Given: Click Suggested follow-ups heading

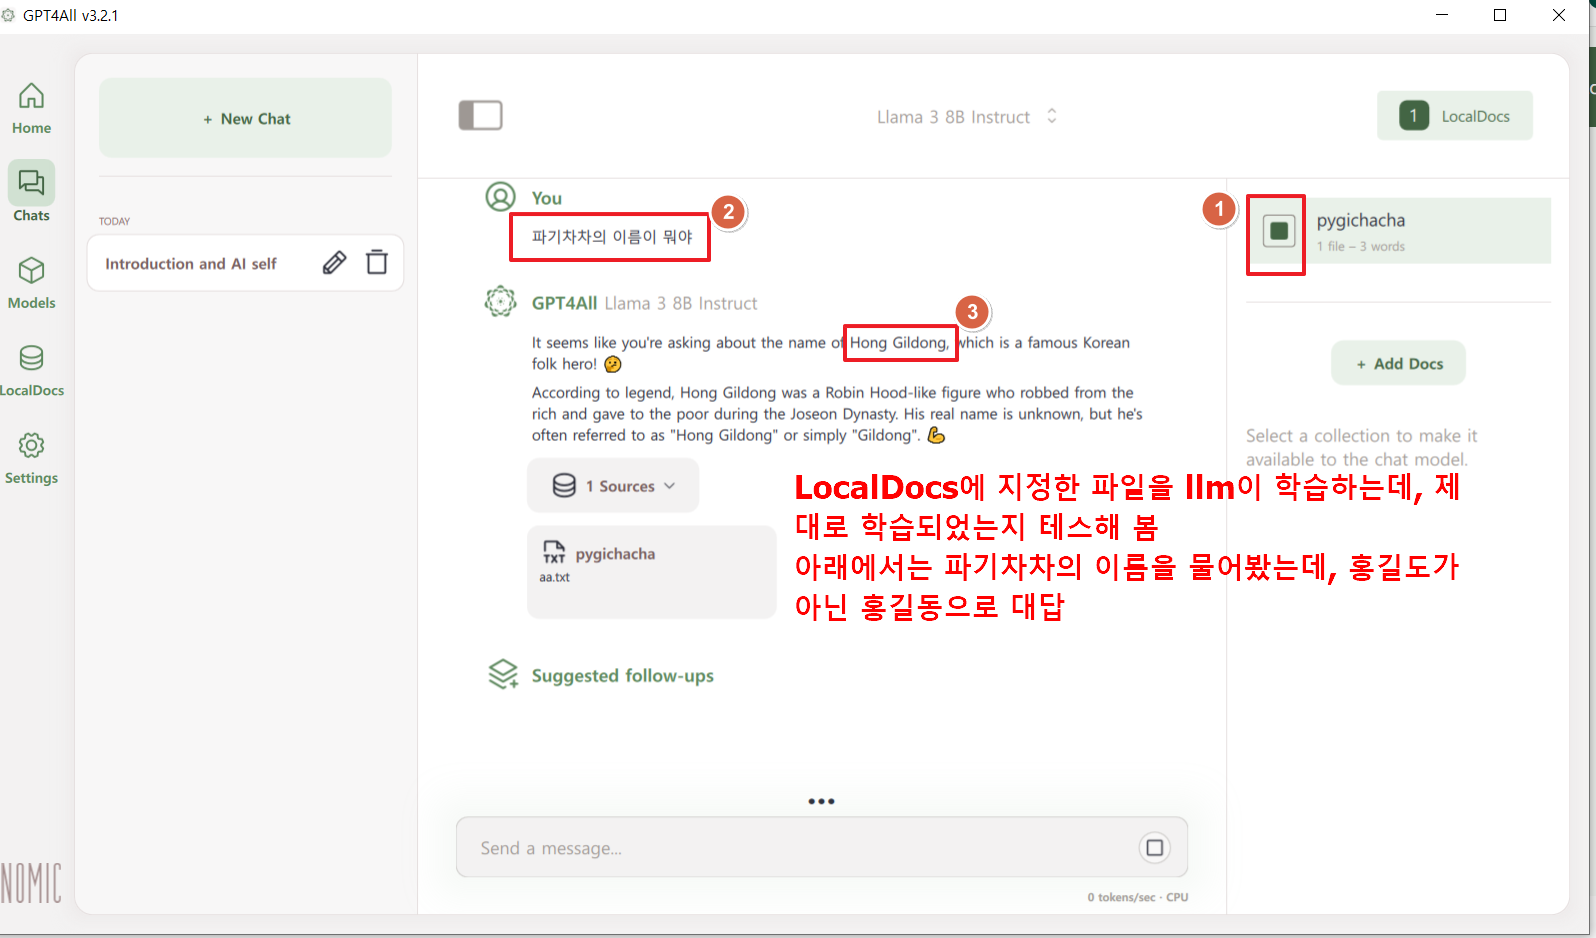Looking at the screenshot, I should pos(622,676).
